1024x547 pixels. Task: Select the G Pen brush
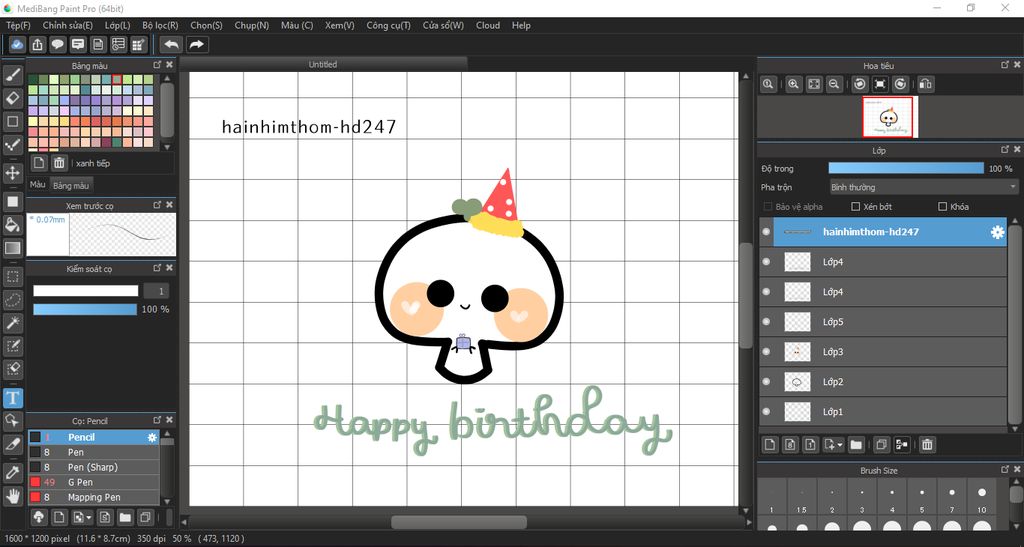pos(93,482)
